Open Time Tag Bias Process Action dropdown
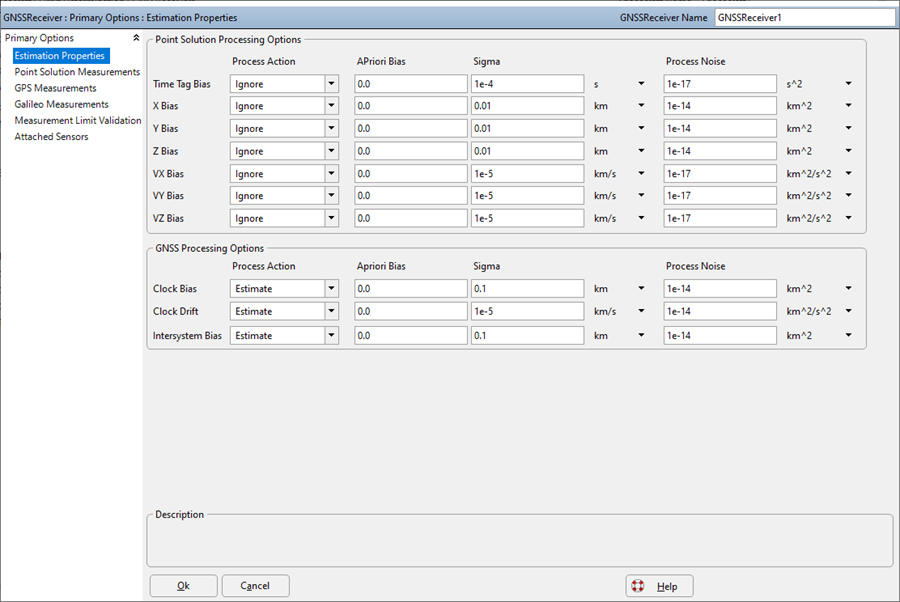Viewport: 900px width, 602px height. click(331, 84)
